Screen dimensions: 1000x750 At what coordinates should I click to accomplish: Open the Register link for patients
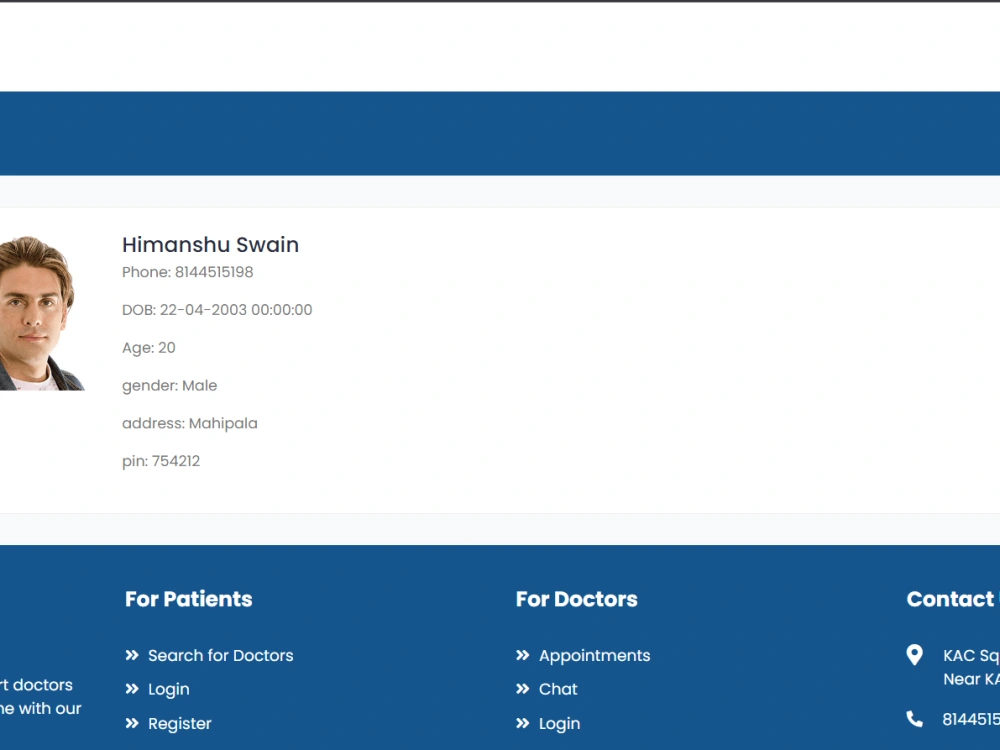[180, 723]
